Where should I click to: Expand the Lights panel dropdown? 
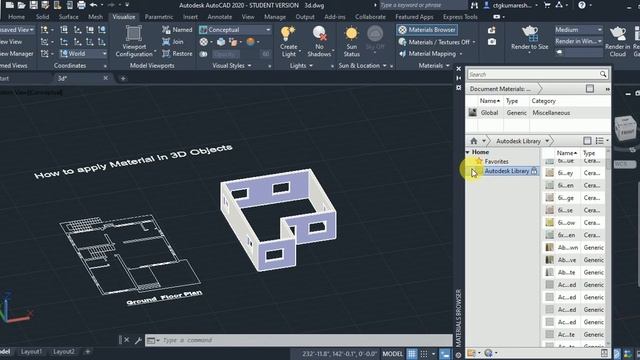[x=311, y=66]
